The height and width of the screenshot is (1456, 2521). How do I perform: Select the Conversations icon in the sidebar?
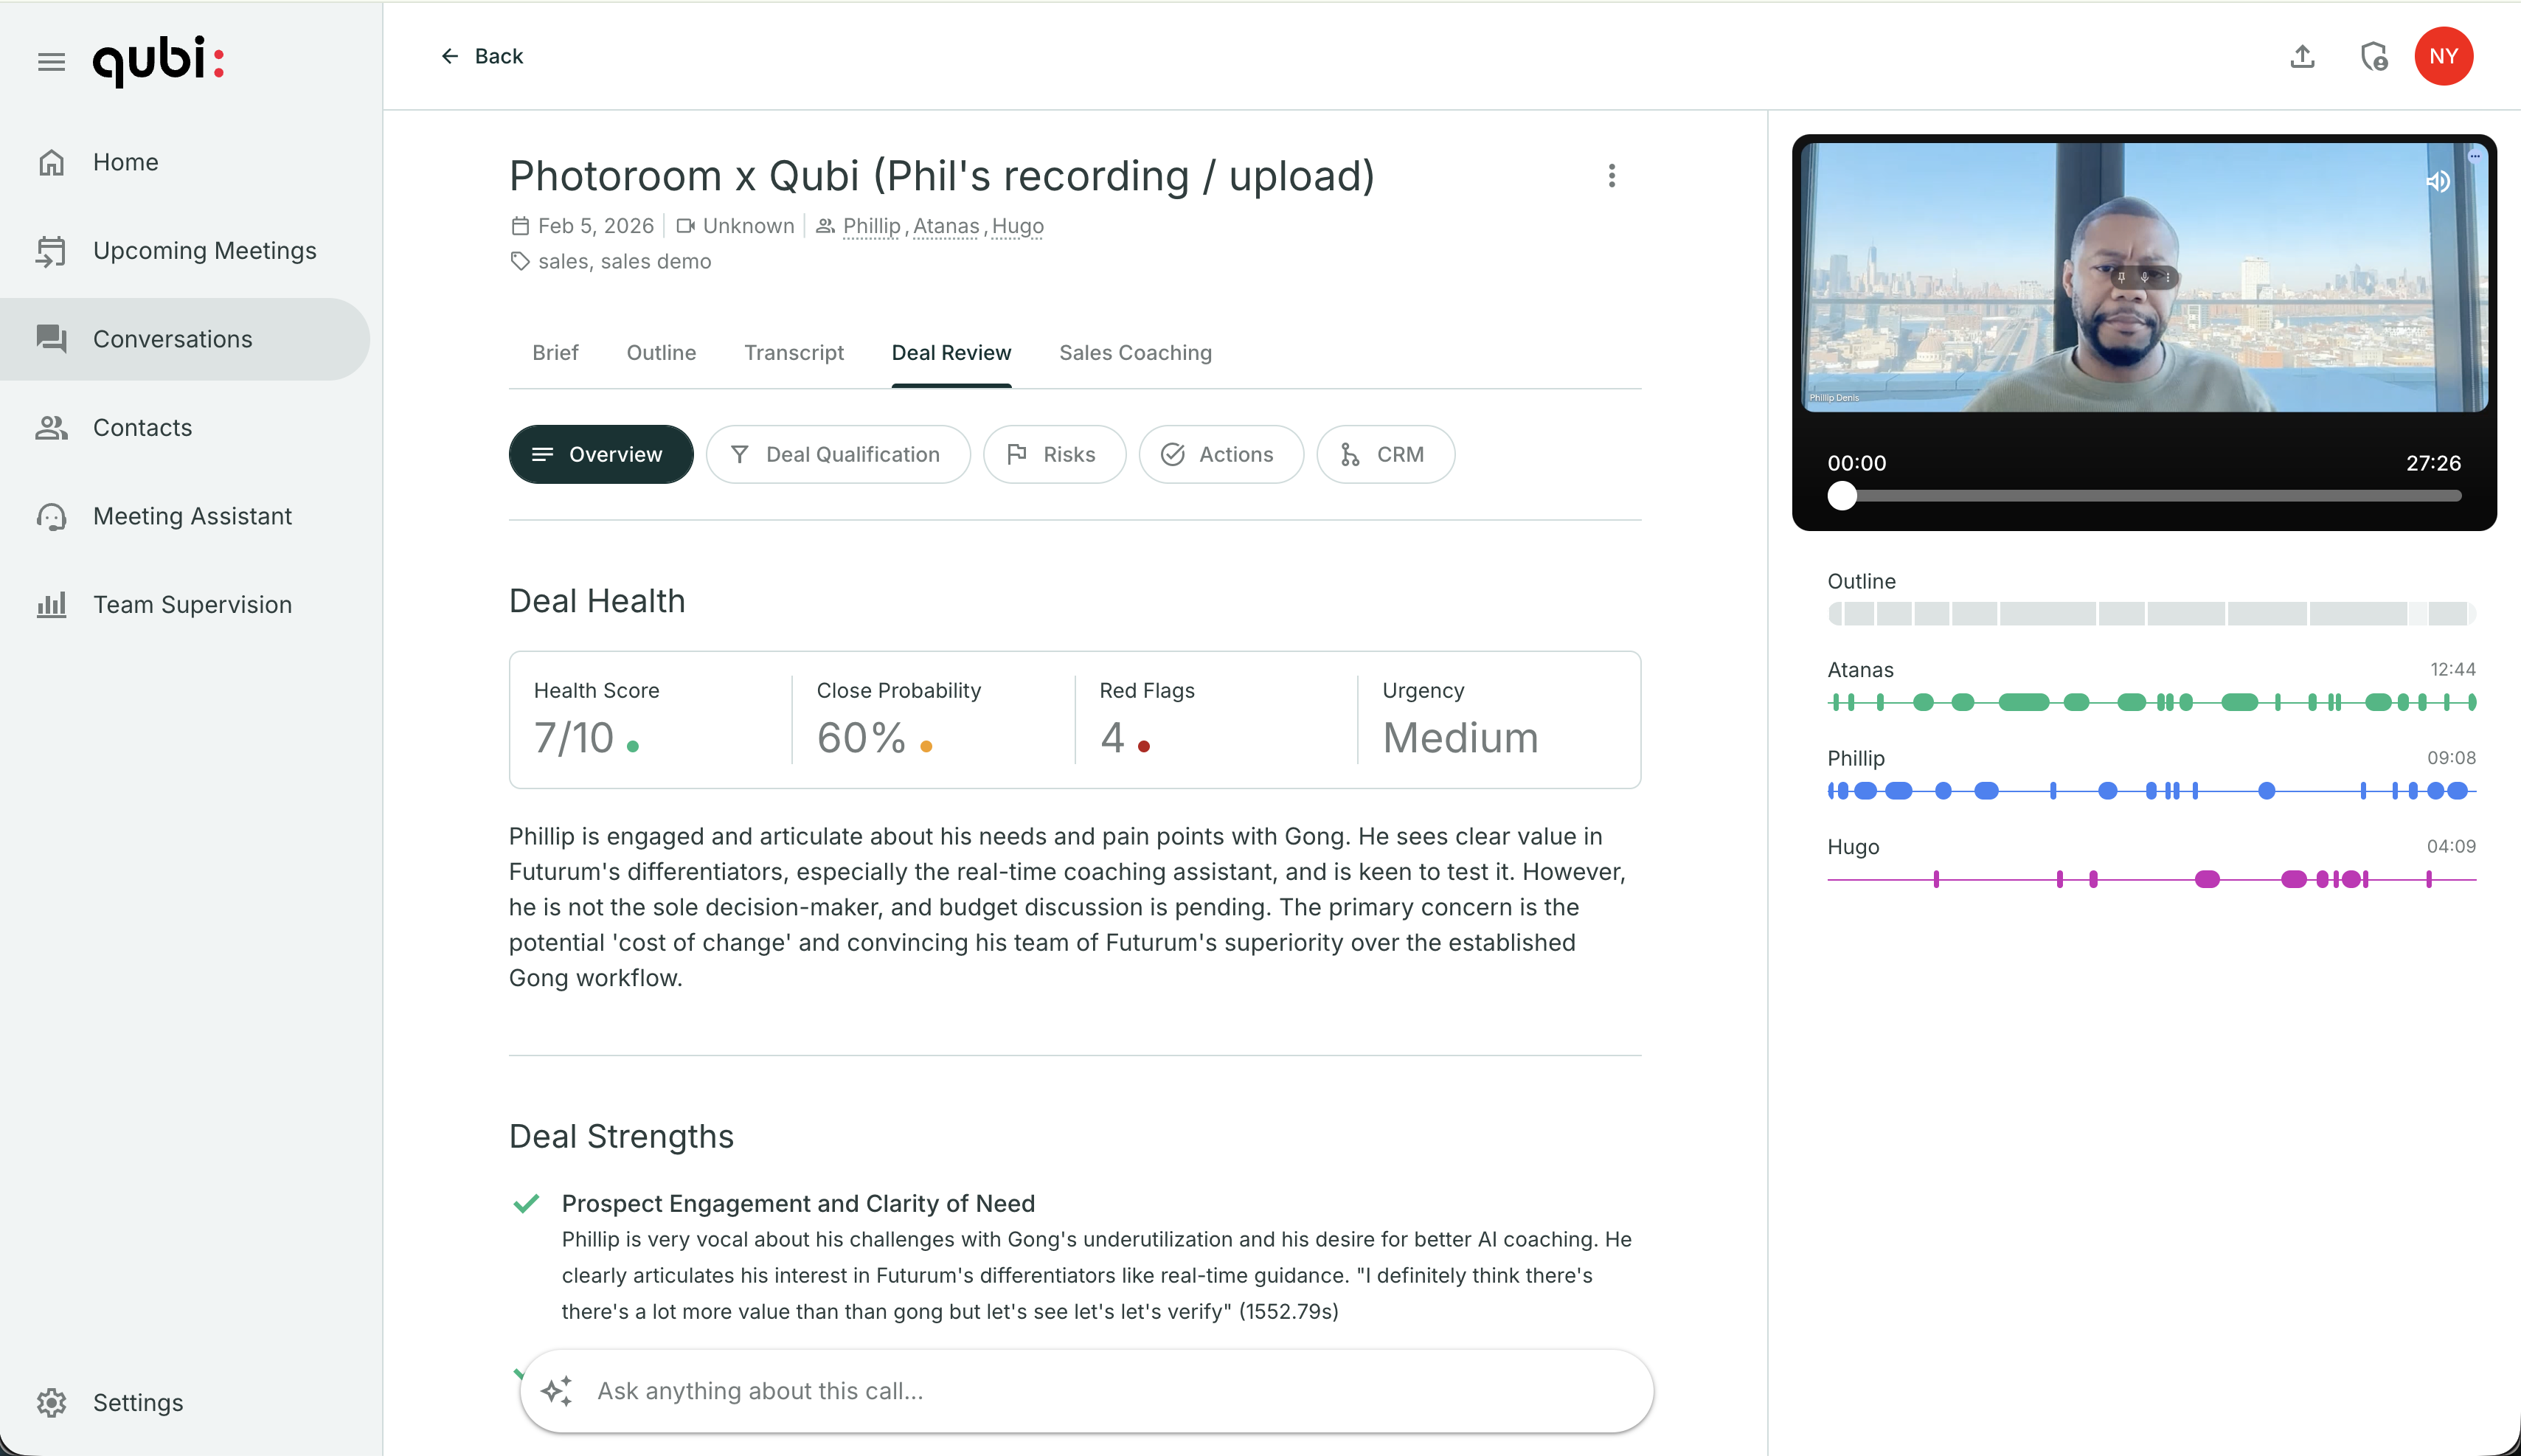tap(51, 339)
